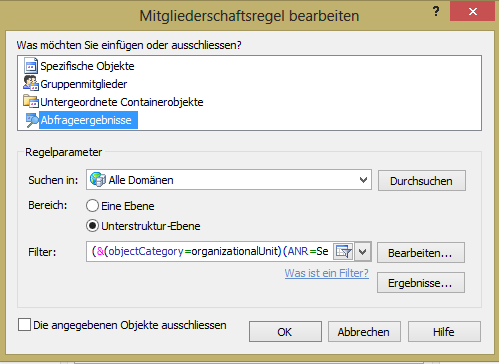Click the Durchsuchen button
The width and height of the screenshot is (499, 364).
[x=422, y=181]
